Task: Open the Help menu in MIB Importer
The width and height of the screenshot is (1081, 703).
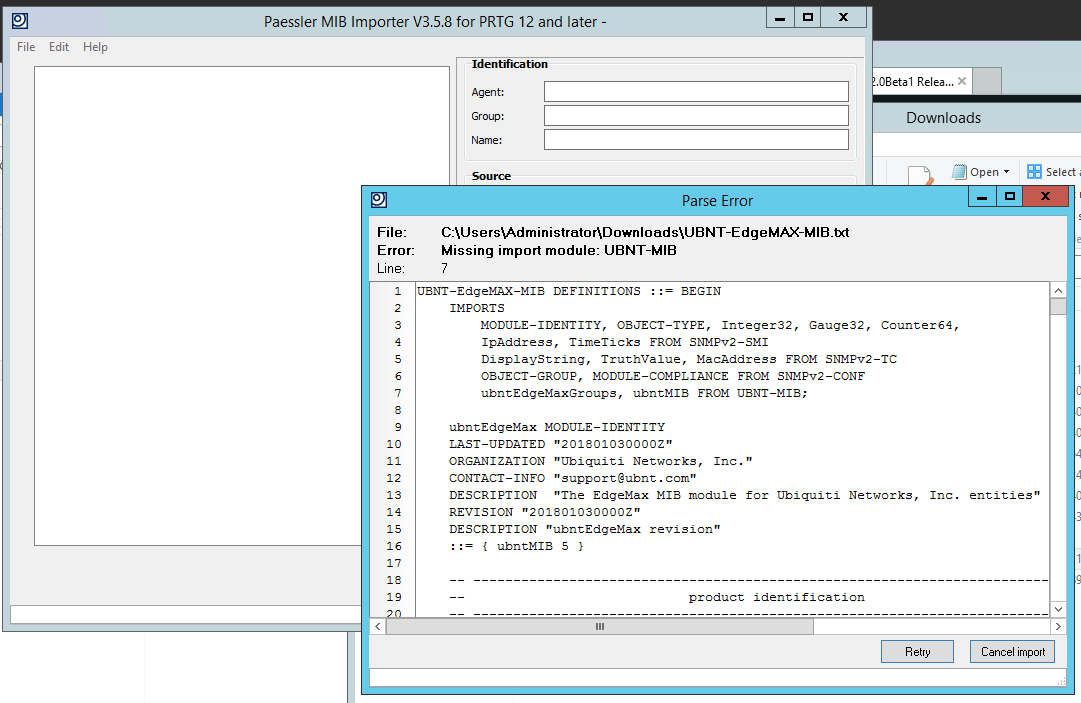Action: pos(95,47)
